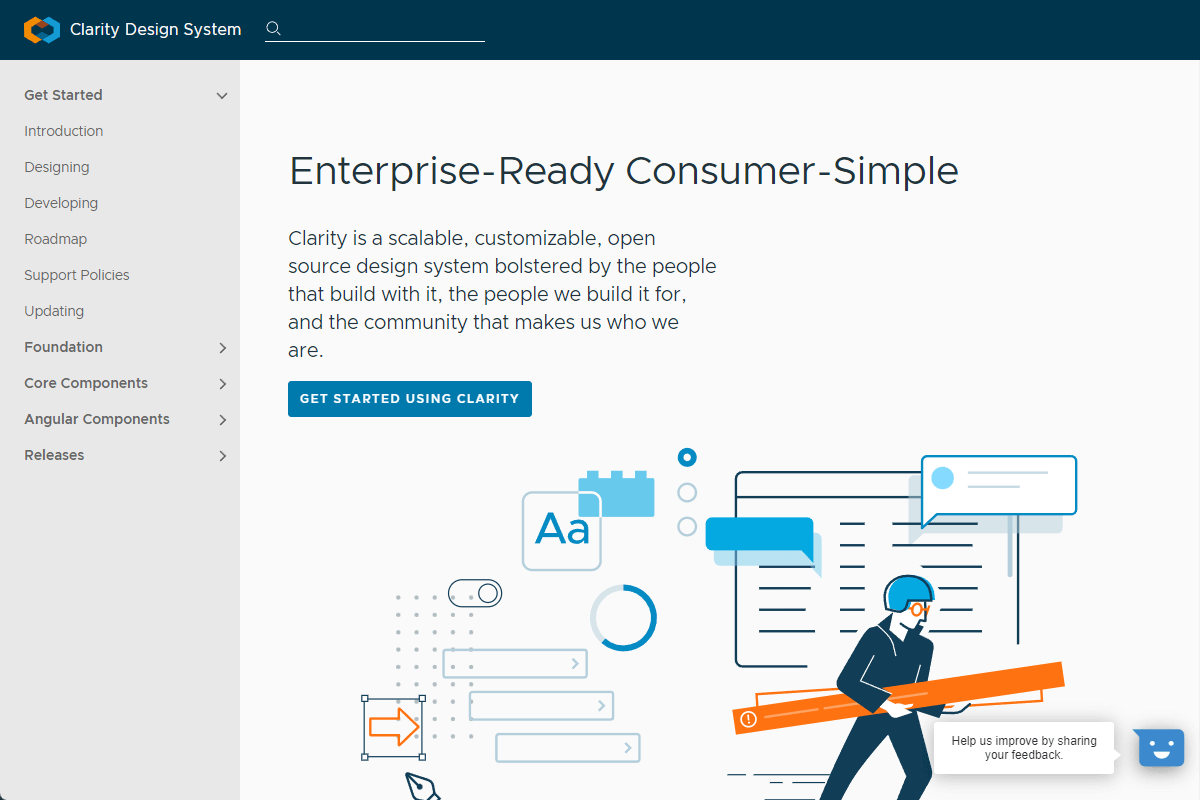Viewport: 1200px width, 800px height.
Task: Expand the Releases section chevron
Action: [222, 456]
